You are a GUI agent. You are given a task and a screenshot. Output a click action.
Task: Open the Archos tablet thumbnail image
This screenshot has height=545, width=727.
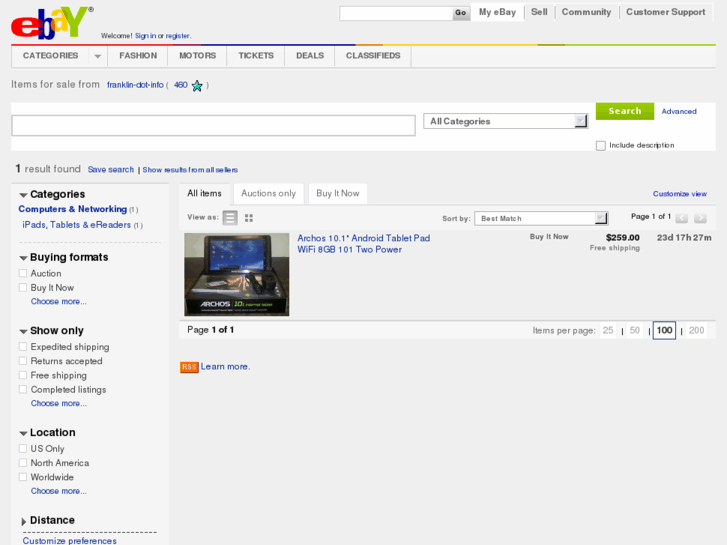point(237,275)
